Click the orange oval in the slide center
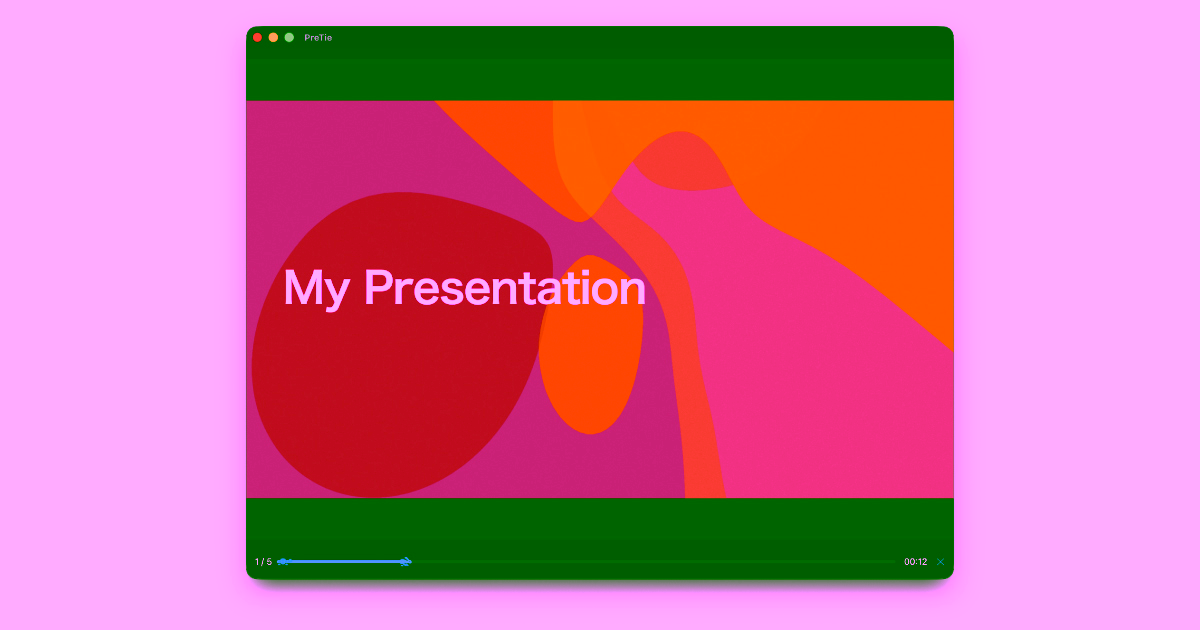Image resolution: width=1200 pixels, height=630 pixels. 590,370
